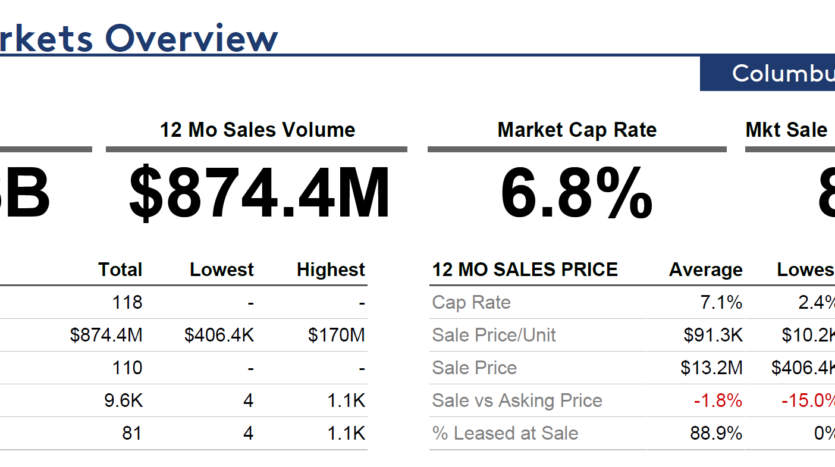The image size is (835, 467).
Task: Click the Cap Rate row label
Action: click(x=471, y=303)
